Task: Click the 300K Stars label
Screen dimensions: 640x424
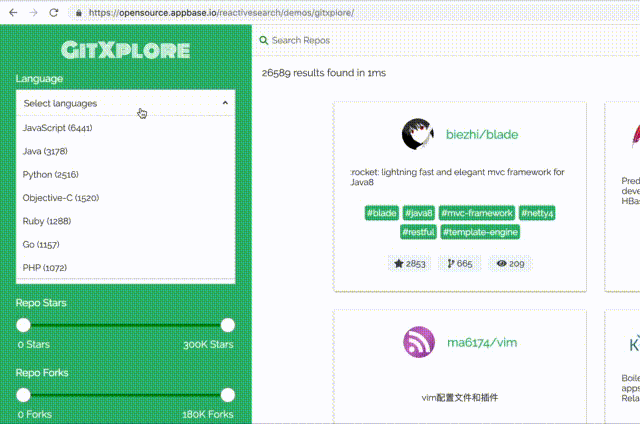Action: (x=208, y=344)
